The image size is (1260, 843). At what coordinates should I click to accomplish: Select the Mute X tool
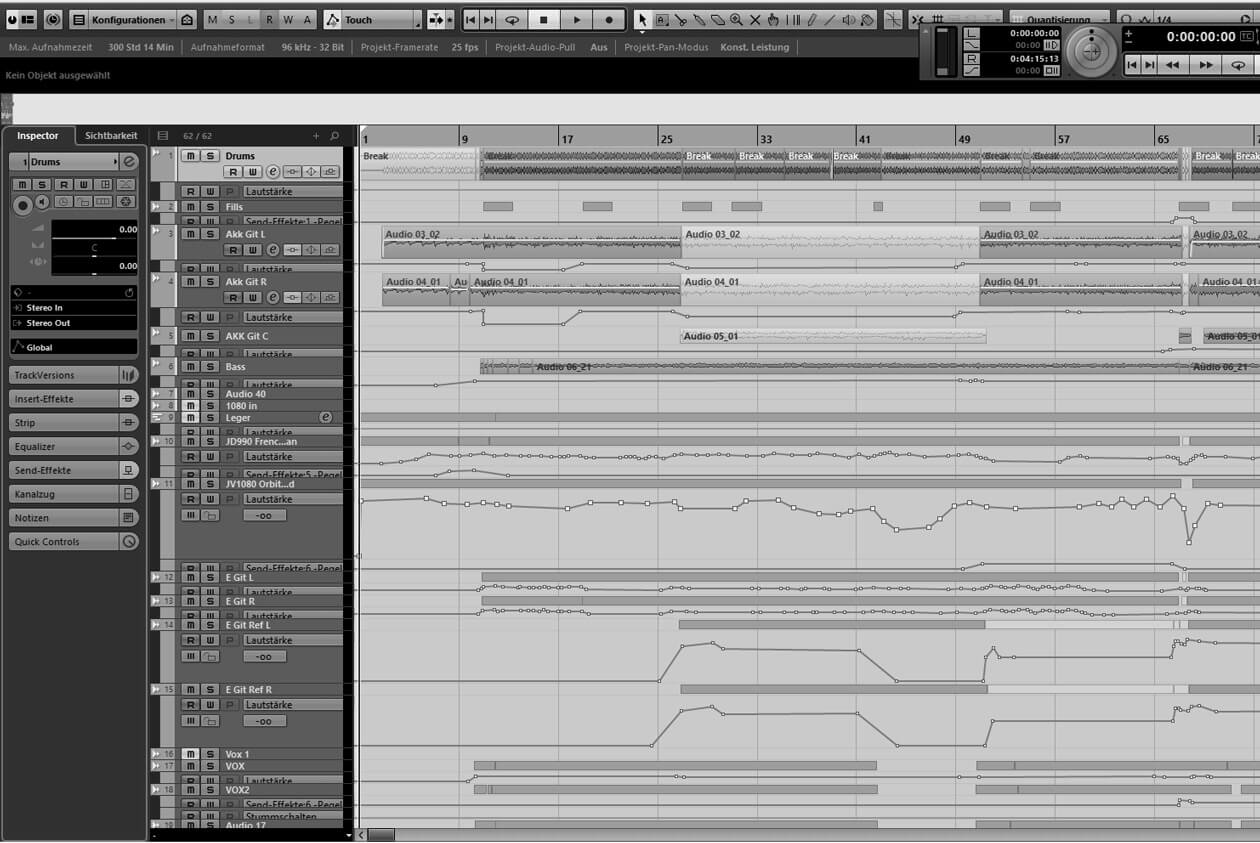click(x=755, y=20)
